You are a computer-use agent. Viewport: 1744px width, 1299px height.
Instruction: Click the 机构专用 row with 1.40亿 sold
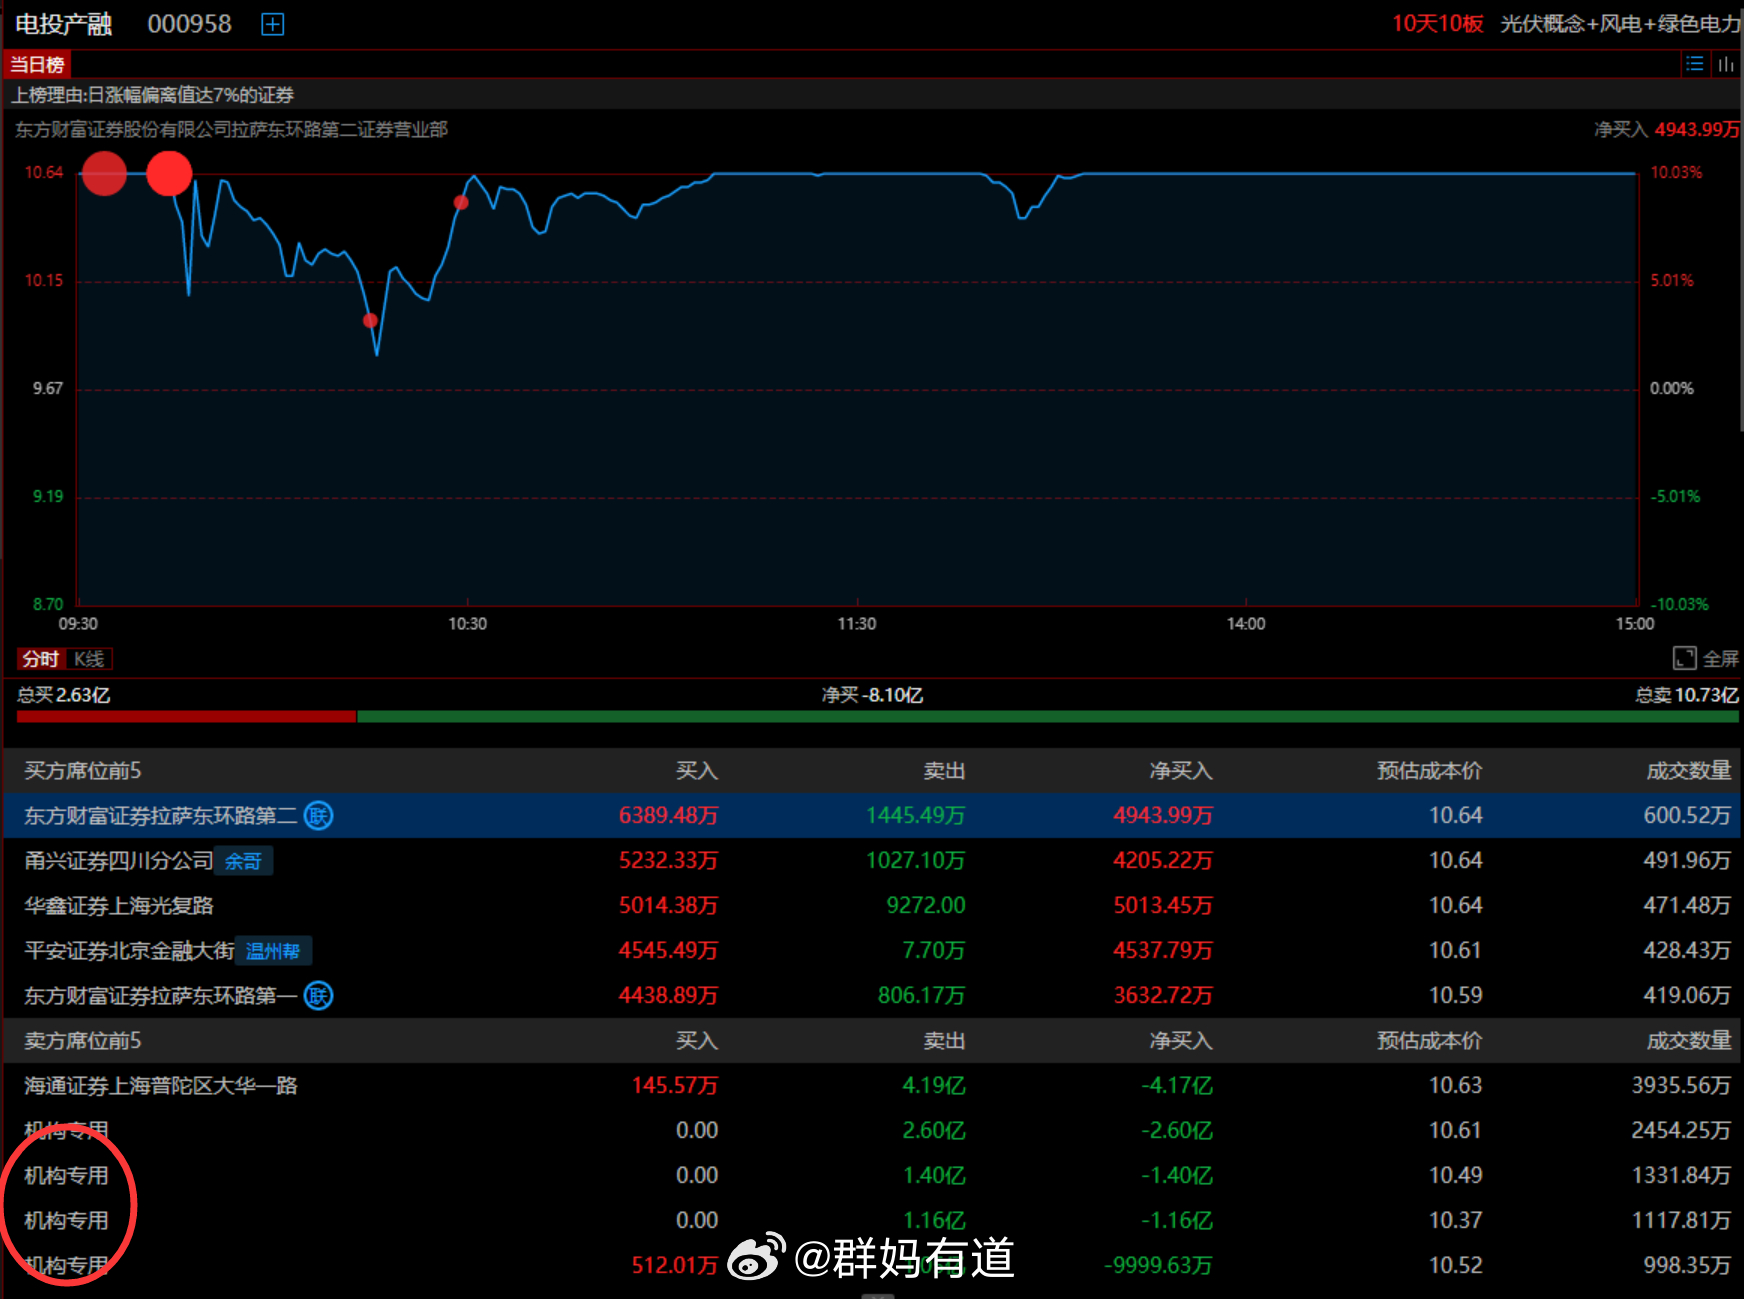pyautogui.click(x=872, y=1176)
